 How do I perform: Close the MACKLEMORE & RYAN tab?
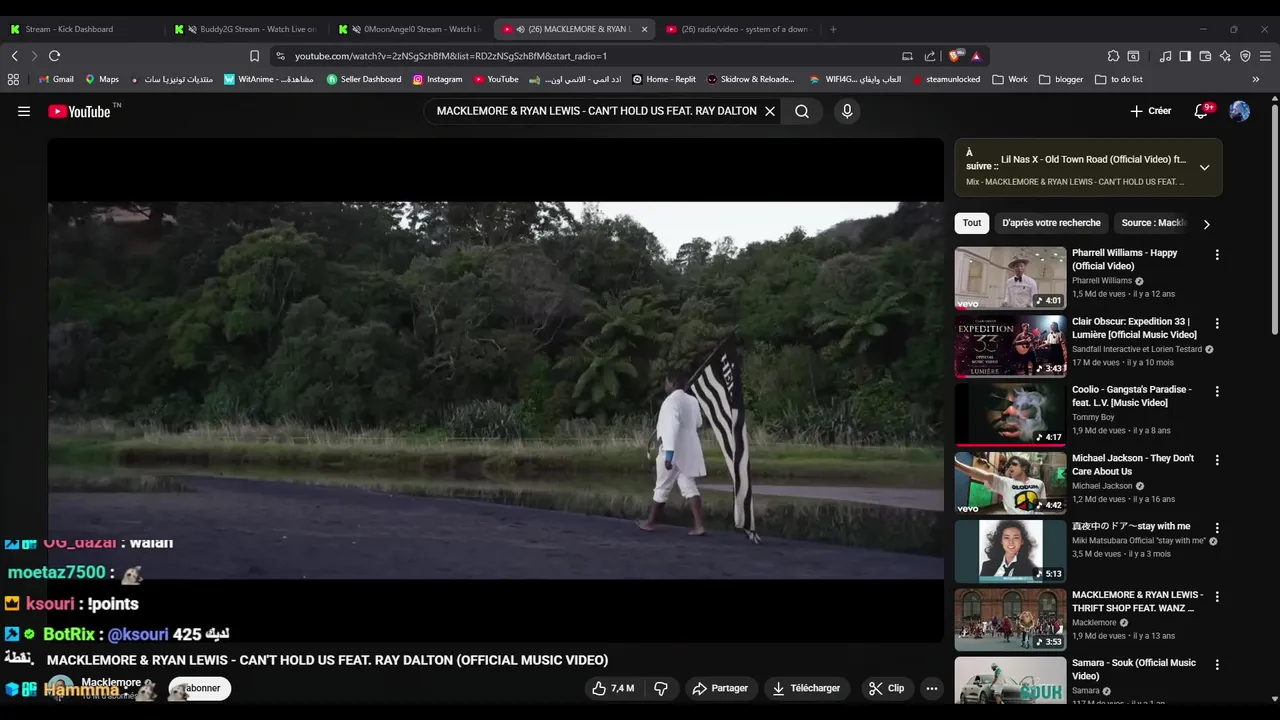[644, 29]
